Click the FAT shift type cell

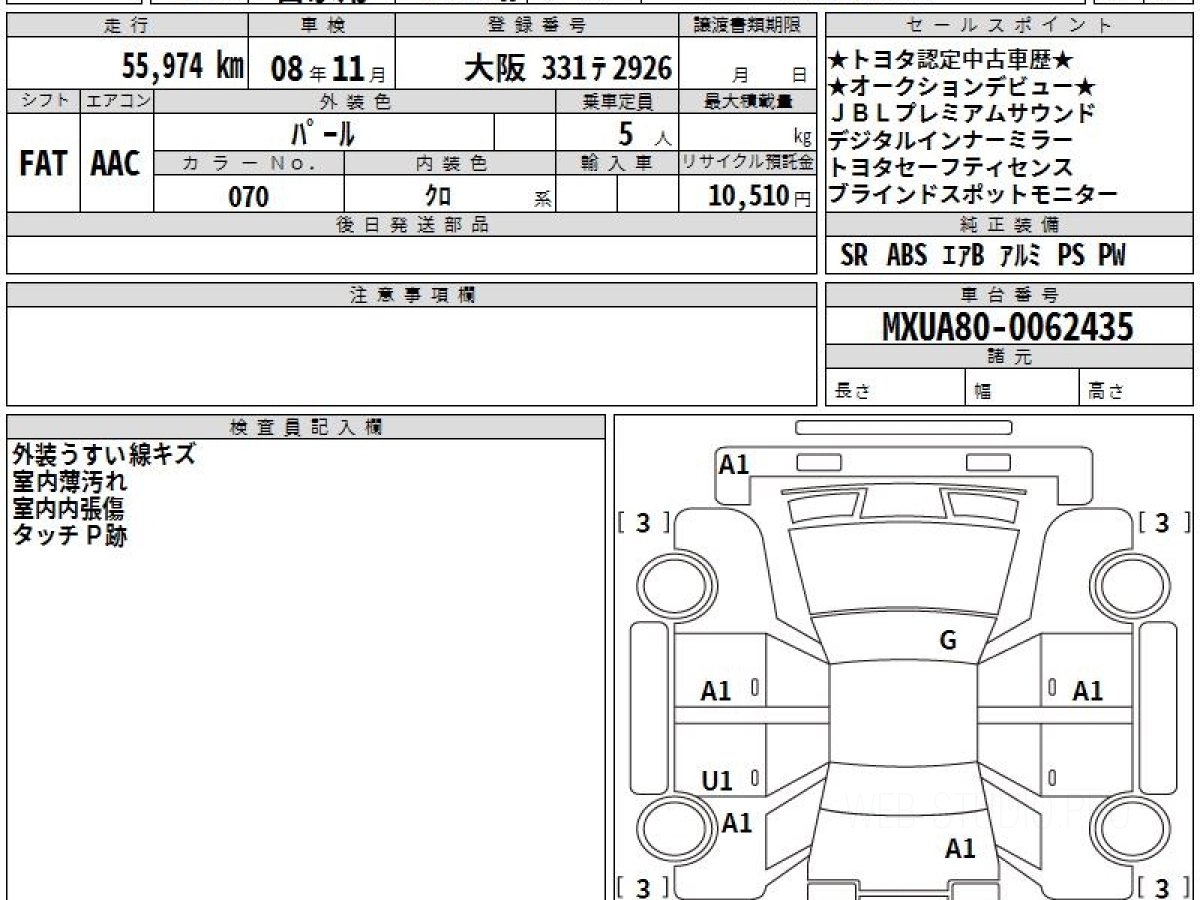click(43, 164)
